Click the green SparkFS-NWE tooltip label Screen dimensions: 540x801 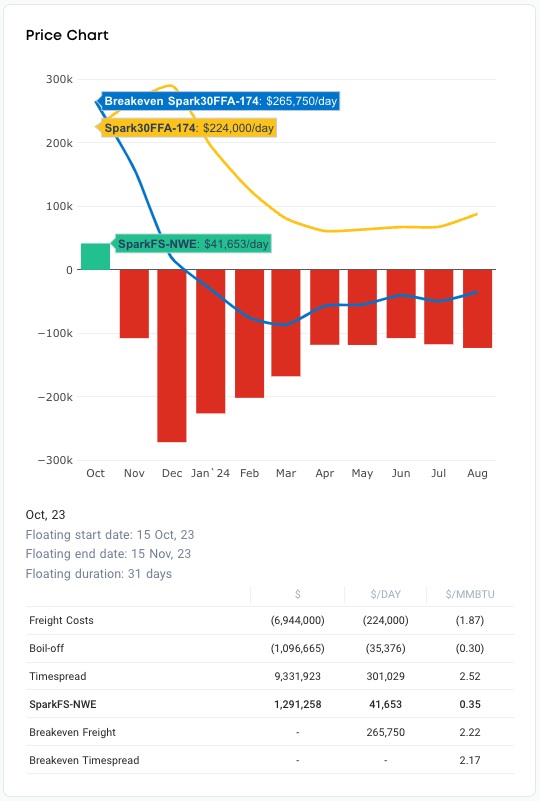click(192, 244)
